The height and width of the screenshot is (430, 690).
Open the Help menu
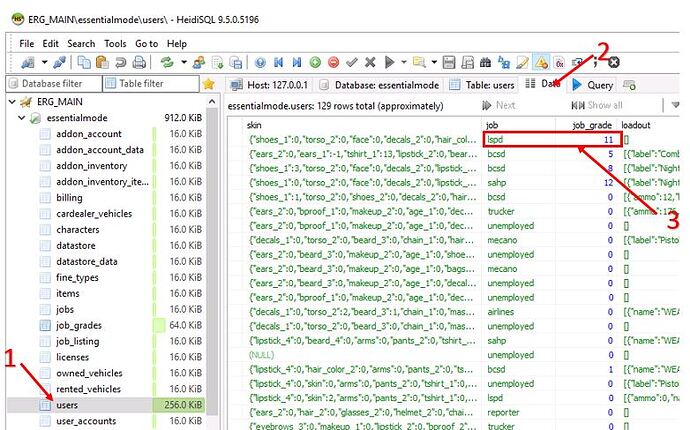[x=177, y=44]
